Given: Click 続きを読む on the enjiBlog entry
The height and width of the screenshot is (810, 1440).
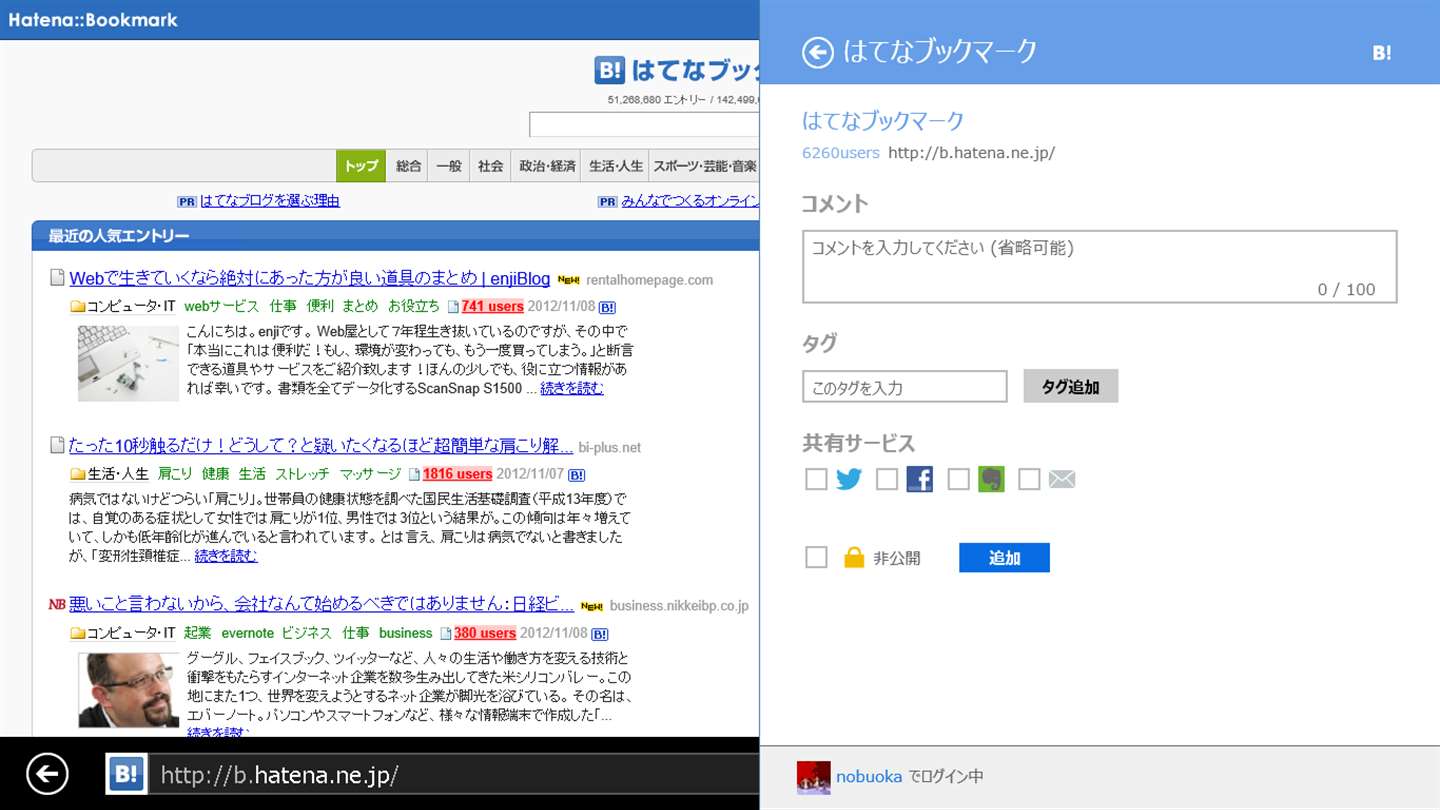Looking at the screenshot, I should pos(572,388).
